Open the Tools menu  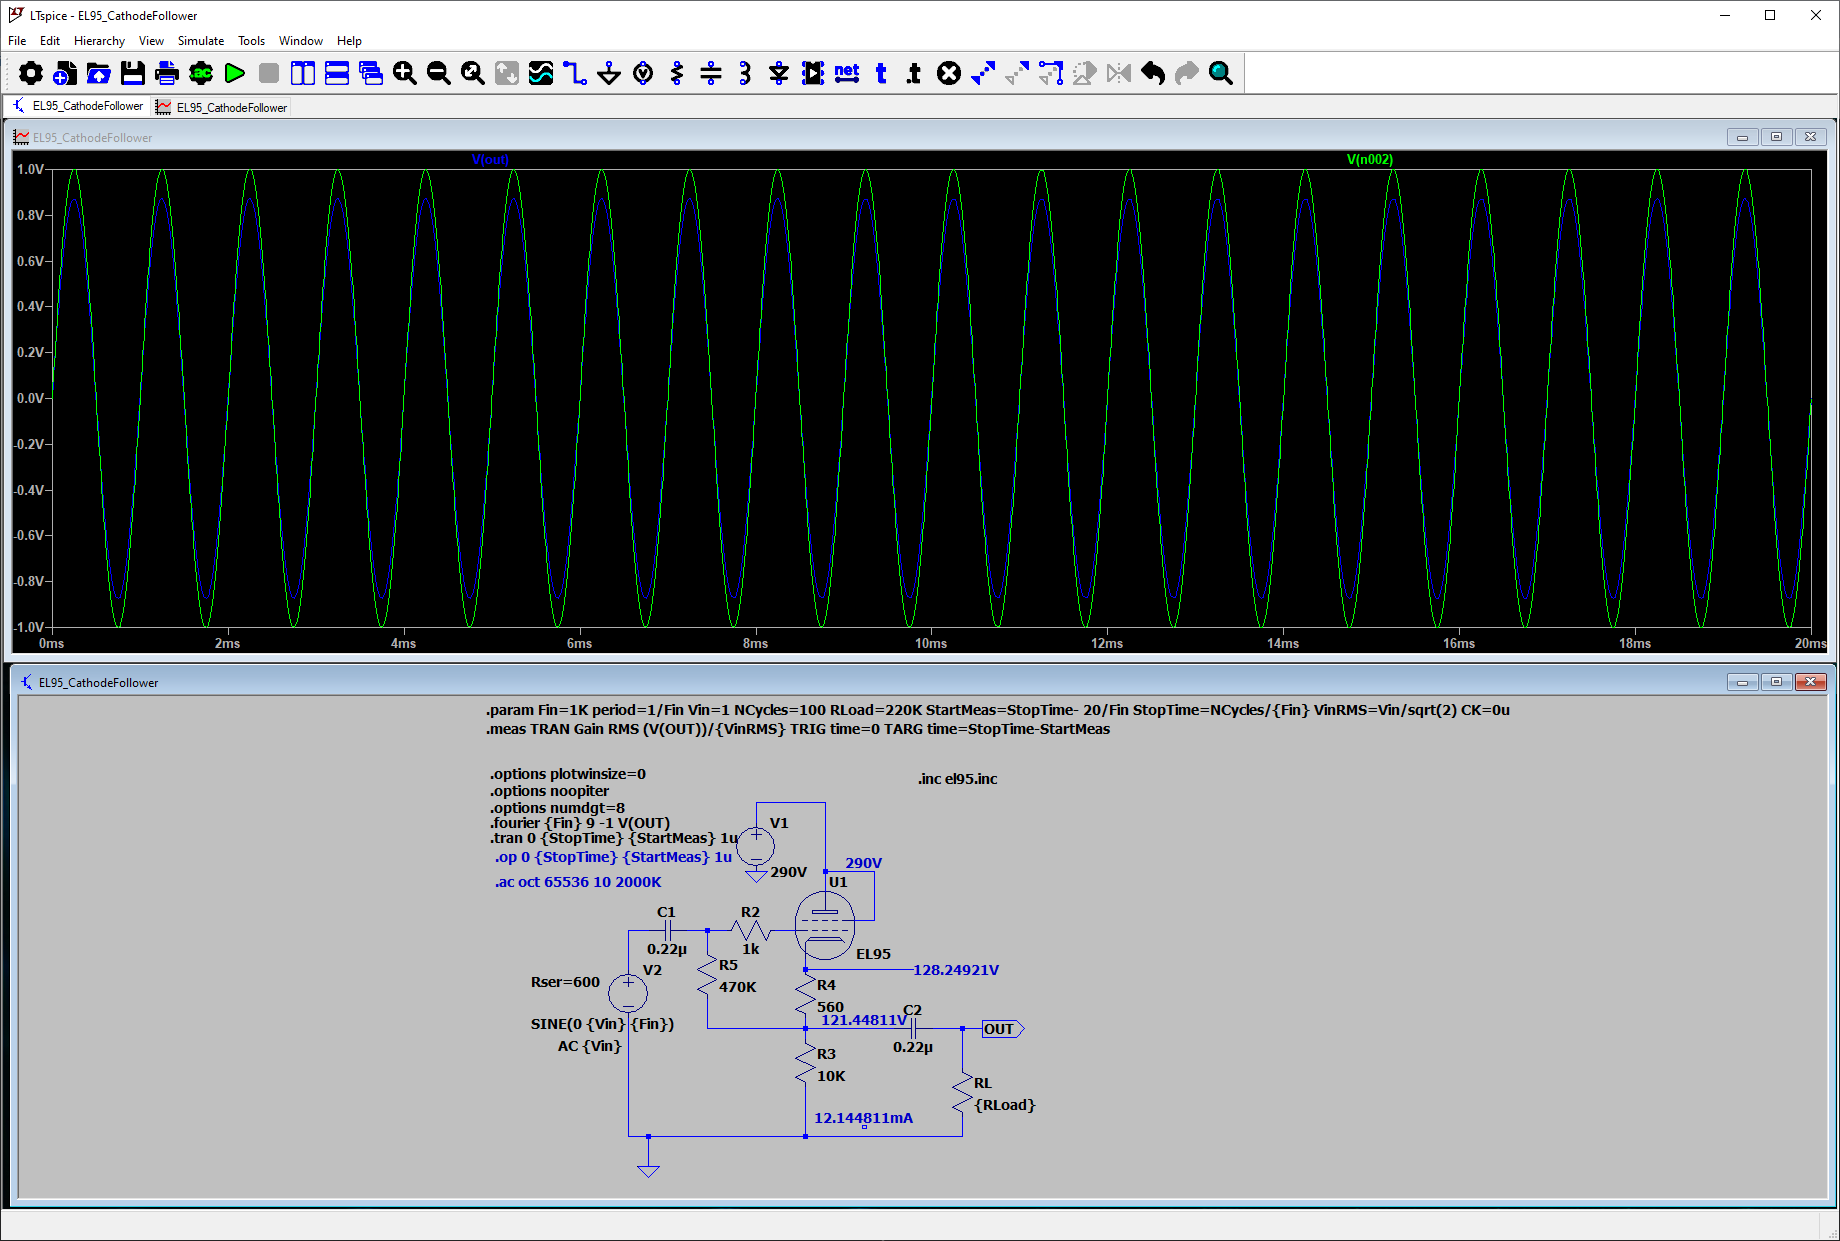251,41
